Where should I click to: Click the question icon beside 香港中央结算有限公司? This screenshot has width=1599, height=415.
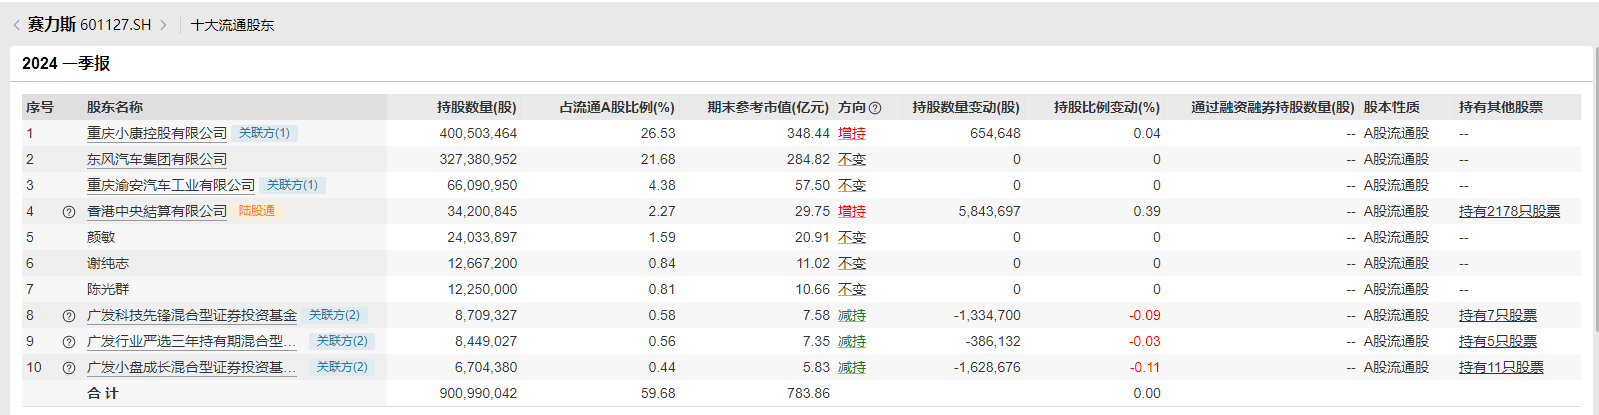(69, 212)
